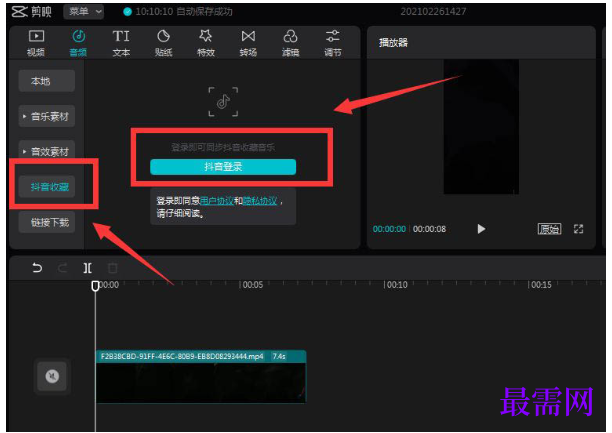Click the 抖音登录 button
612x433 pixels.
pos(223,167)
